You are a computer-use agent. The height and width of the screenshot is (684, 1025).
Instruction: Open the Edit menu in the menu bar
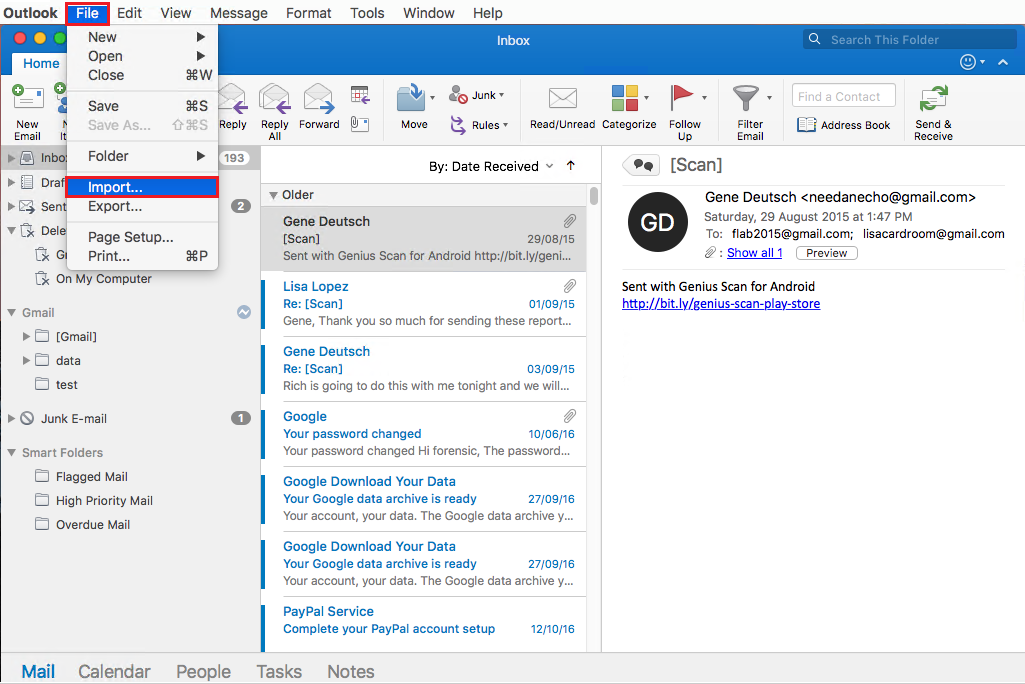pos(129,13)
